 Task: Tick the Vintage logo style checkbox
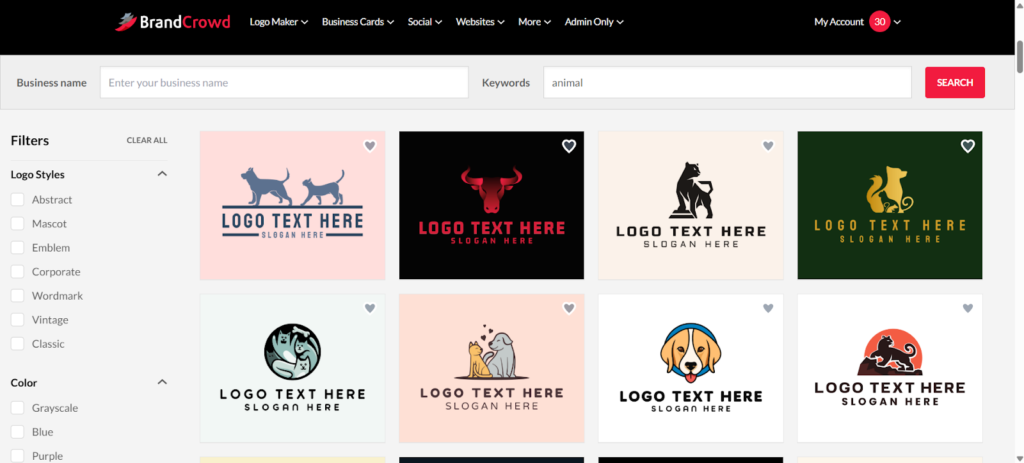(18, 320)
